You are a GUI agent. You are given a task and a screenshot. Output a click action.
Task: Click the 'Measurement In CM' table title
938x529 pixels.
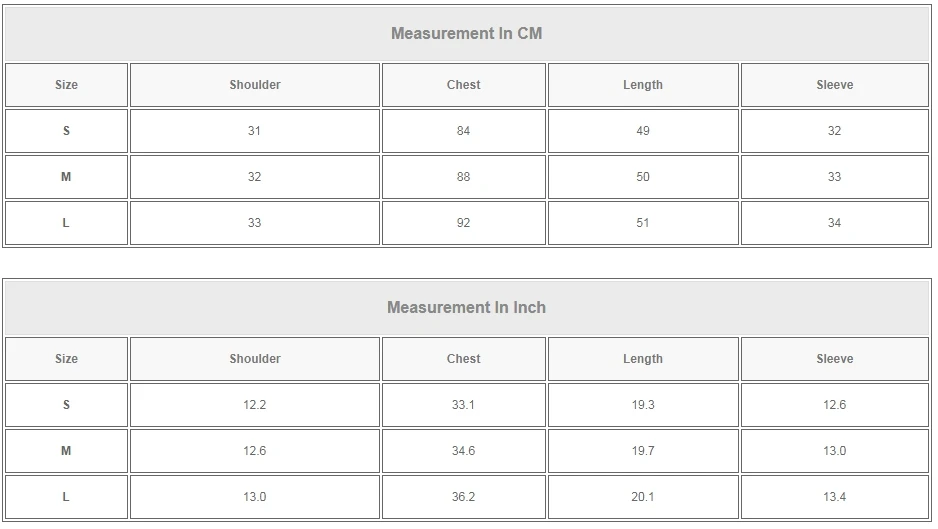pos(466,33)
